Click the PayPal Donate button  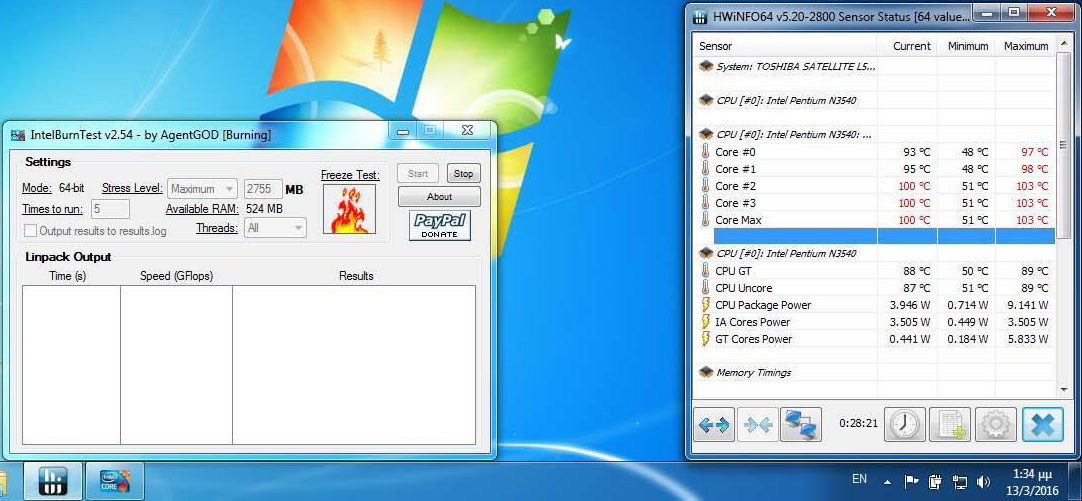coord(440,226)
